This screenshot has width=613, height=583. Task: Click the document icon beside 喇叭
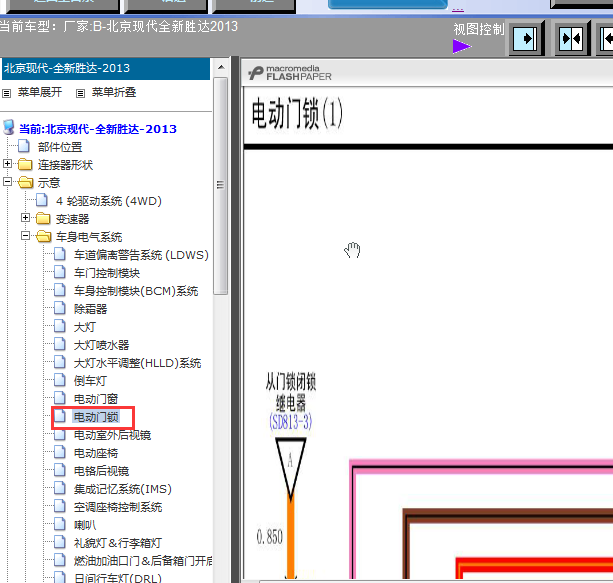tap(59, 524)
